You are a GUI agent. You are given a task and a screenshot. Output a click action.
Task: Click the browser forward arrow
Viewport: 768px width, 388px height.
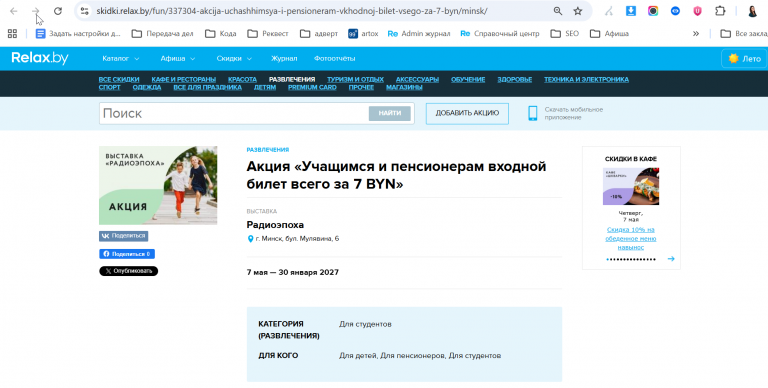tap(35, 11)
